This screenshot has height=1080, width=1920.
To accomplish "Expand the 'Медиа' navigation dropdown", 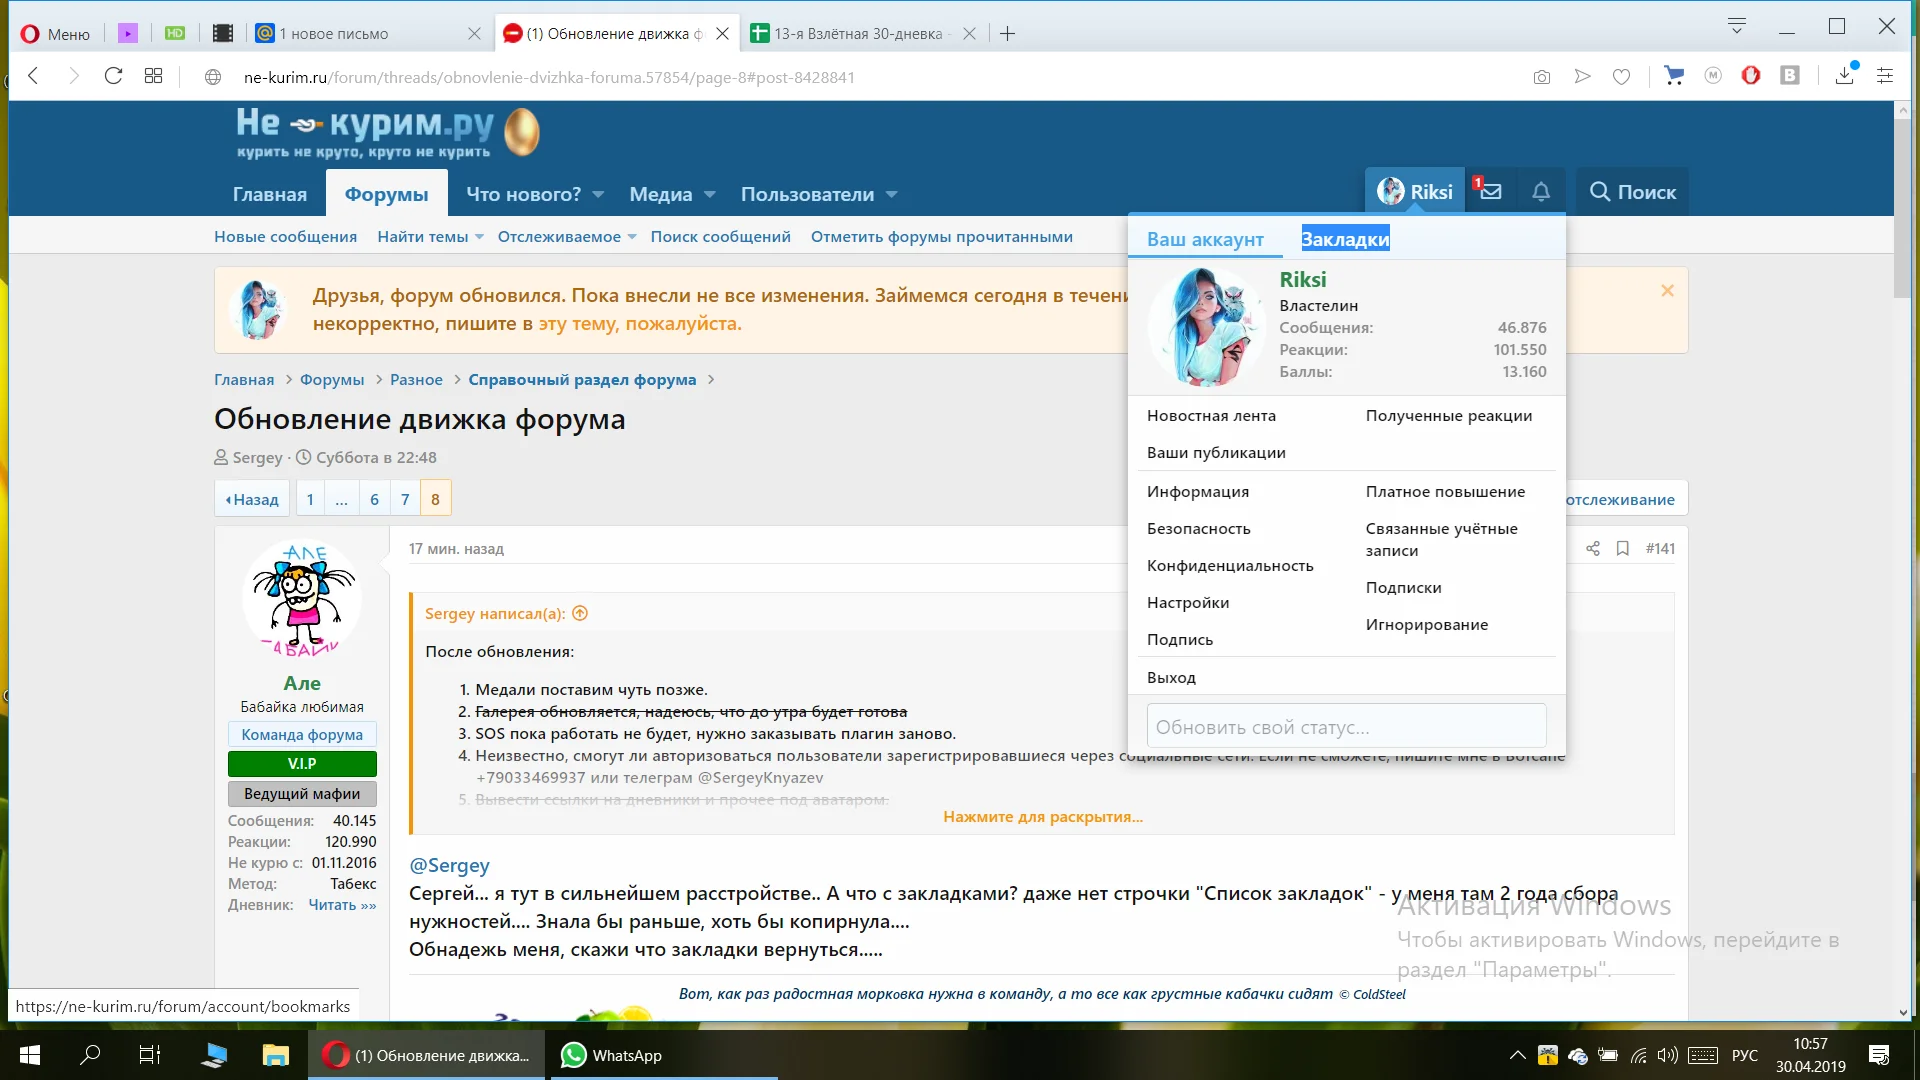I will [710, 194].
